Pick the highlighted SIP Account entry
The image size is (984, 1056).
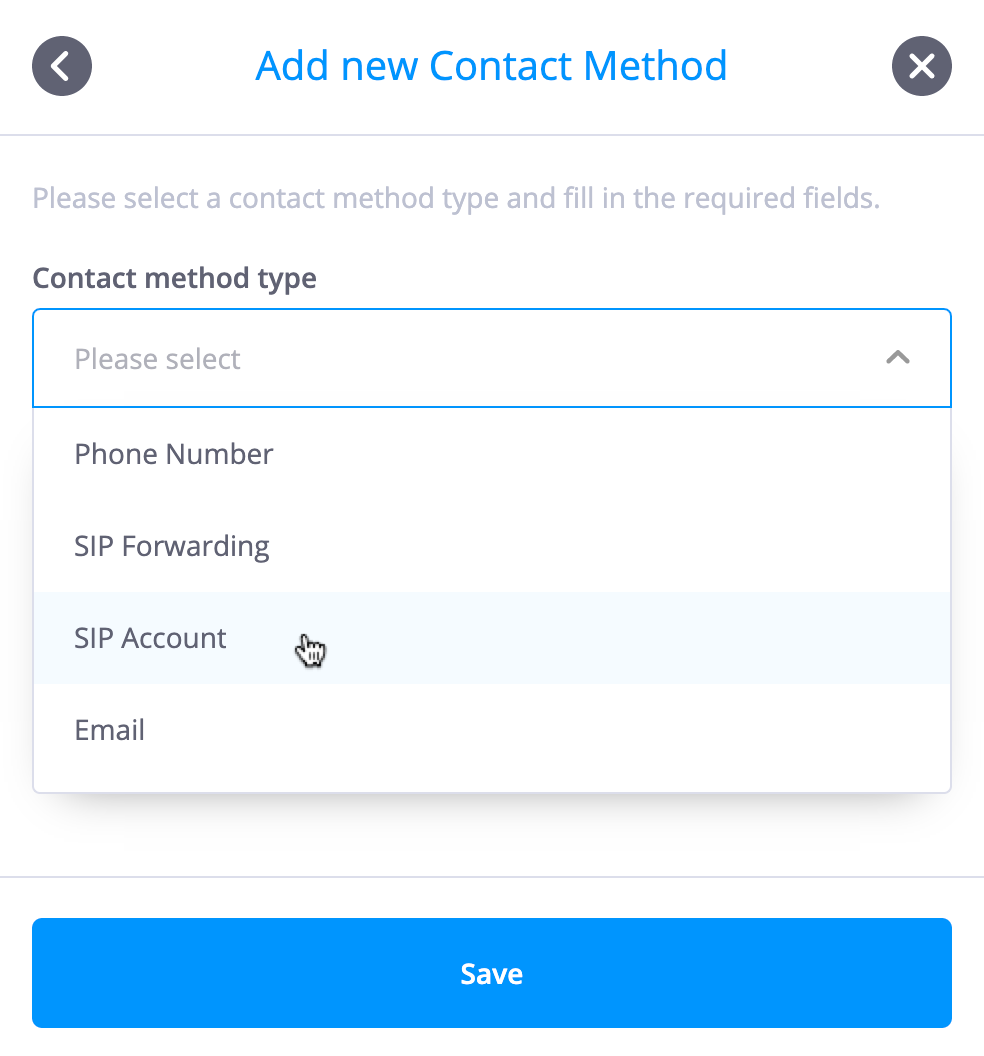tap(492, 638)
